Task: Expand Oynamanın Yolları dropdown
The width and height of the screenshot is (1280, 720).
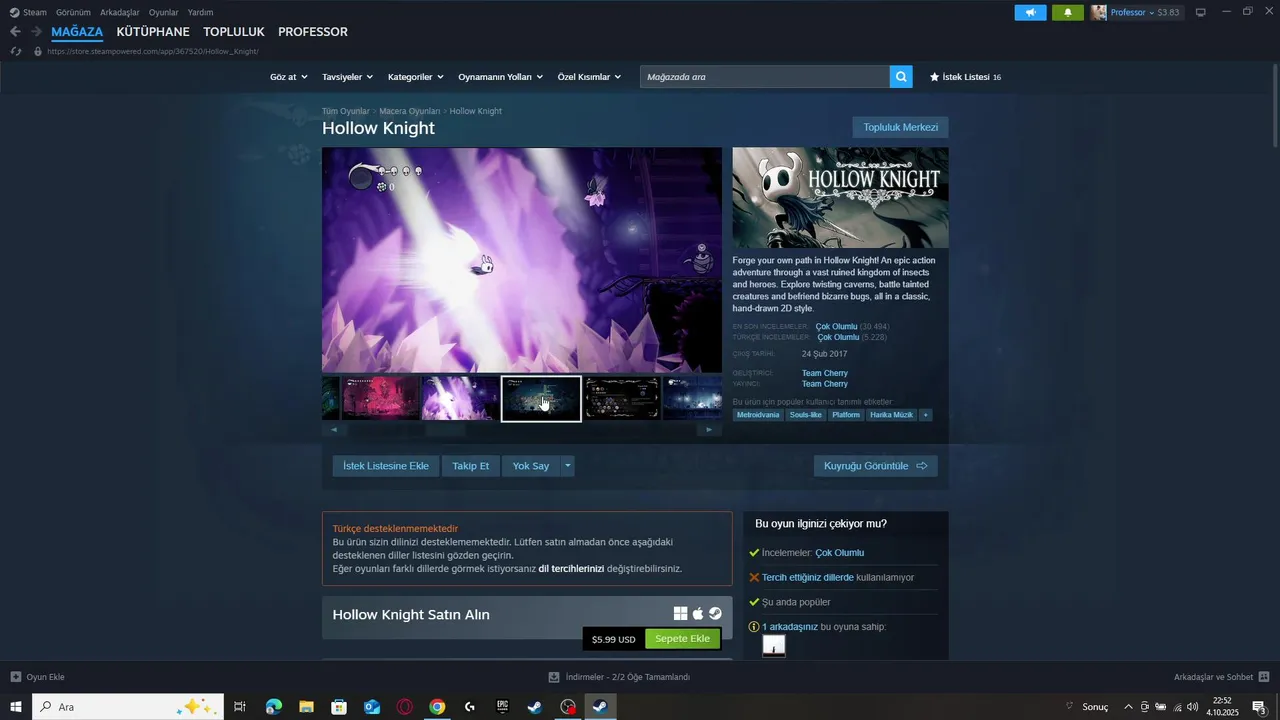Action: [x=500, y=77]
